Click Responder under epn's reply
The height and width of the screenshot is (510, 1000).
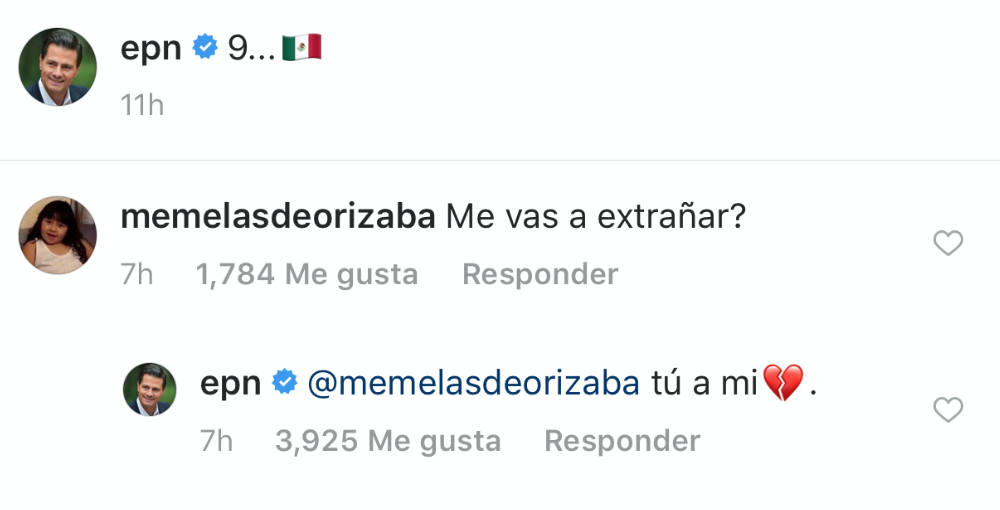622,440
